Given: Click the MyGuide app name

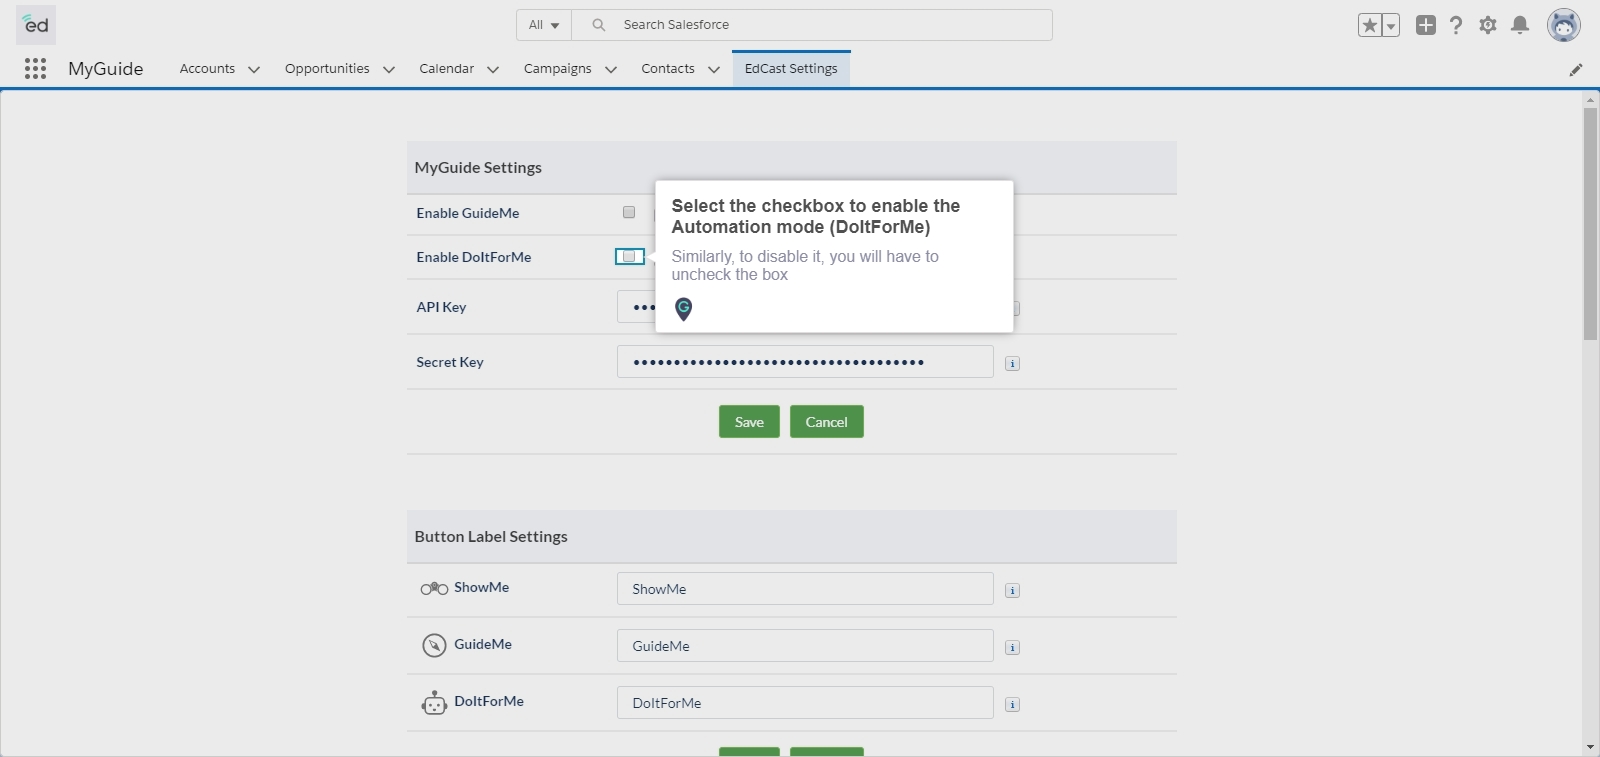Looking at the screenshot, I should [106, 69].
